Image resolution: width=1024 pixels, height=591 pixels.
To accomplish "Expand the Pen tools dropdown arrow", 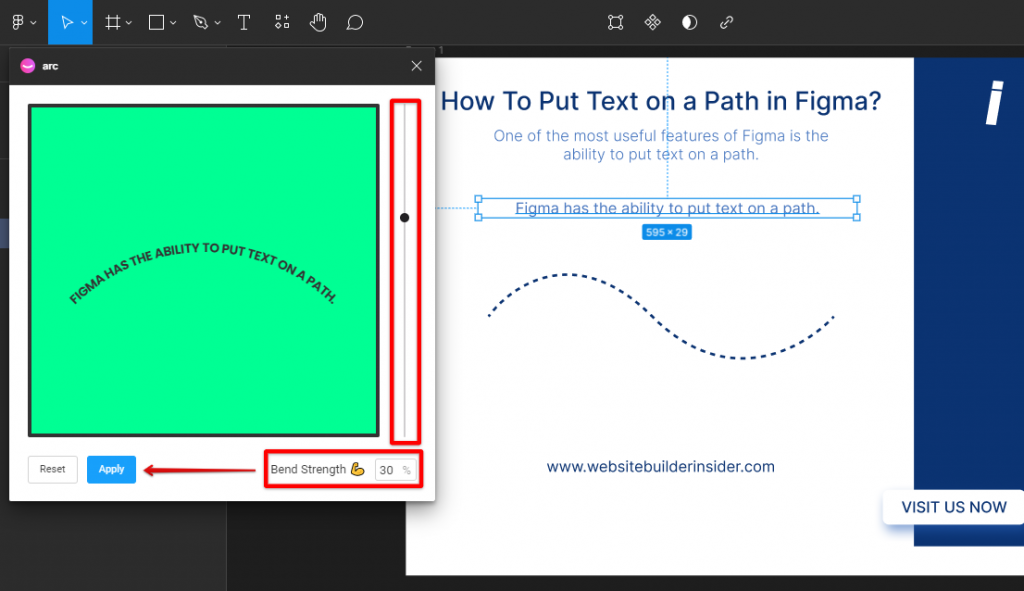I will pyautogui.click(x=217, y=23).
